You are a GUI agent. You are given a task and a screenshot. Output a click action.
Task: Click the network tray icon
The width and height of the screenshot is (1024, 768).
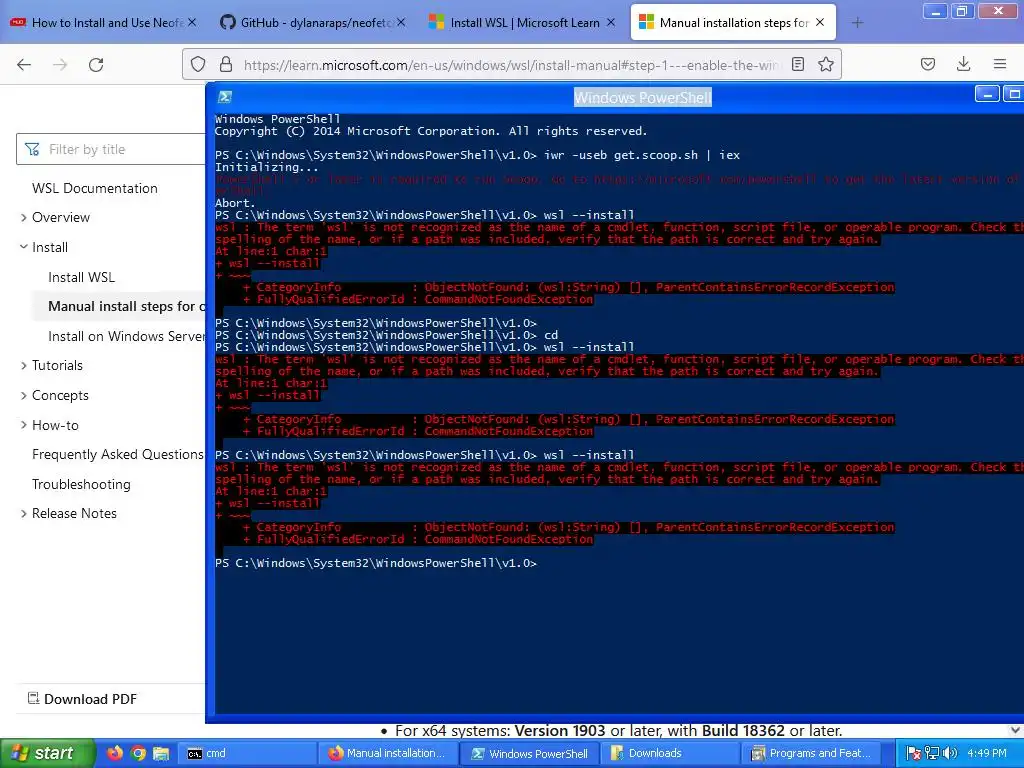pyautogui.click(x=932, y=753)
